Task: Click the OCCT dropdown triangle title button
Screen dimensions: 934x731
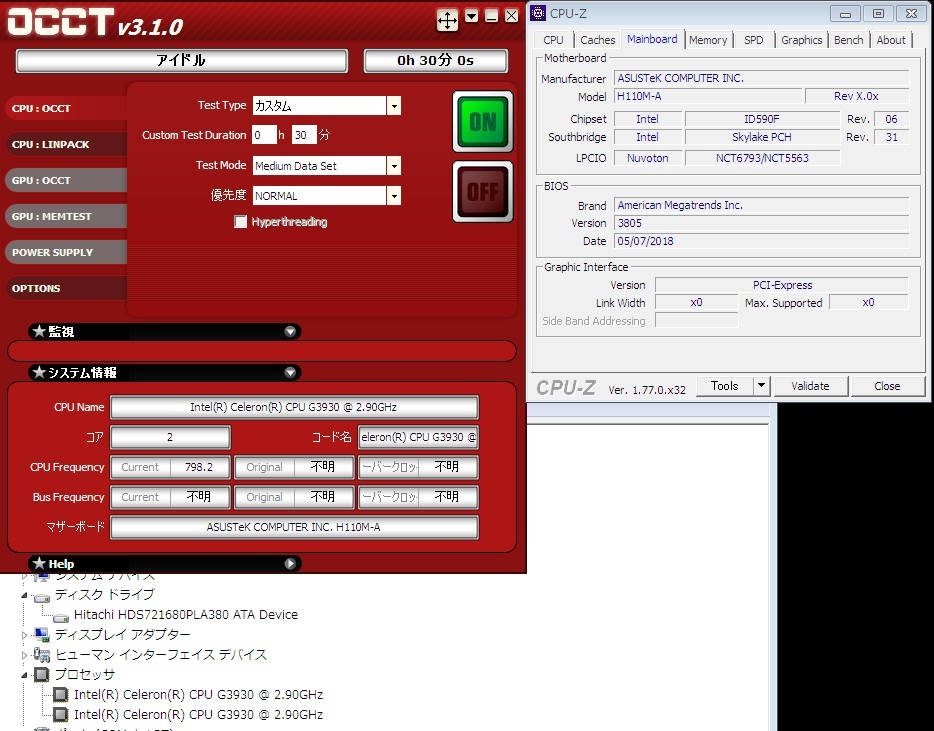Action: coord(471,16)
